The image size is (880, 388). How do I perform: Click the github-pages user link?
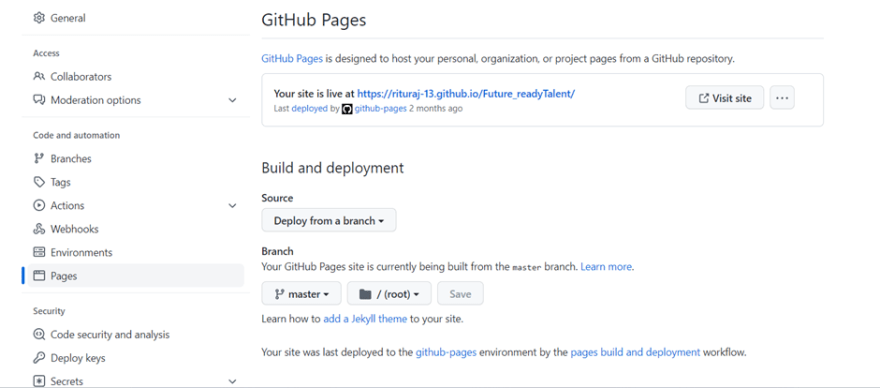tap(380, 108)
